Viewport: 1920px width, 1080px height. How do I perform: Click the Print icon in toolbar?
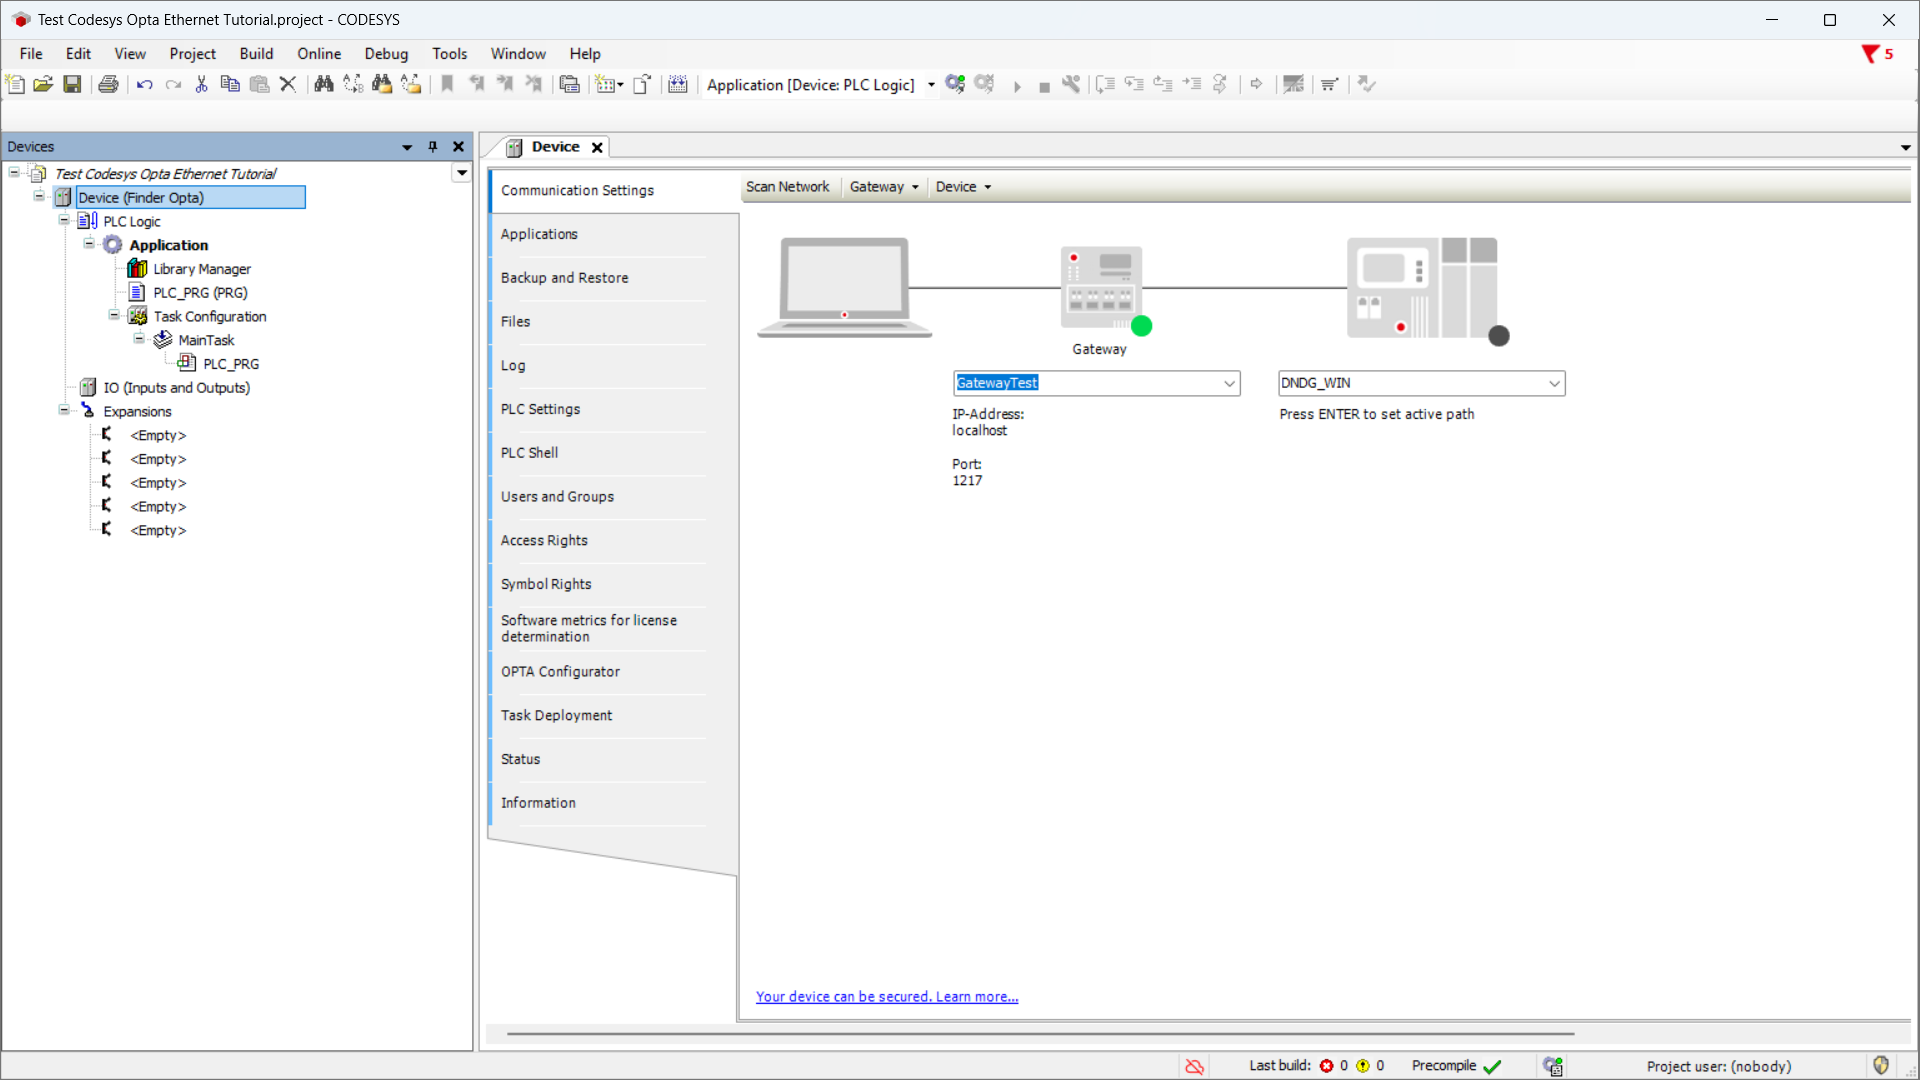108,85
